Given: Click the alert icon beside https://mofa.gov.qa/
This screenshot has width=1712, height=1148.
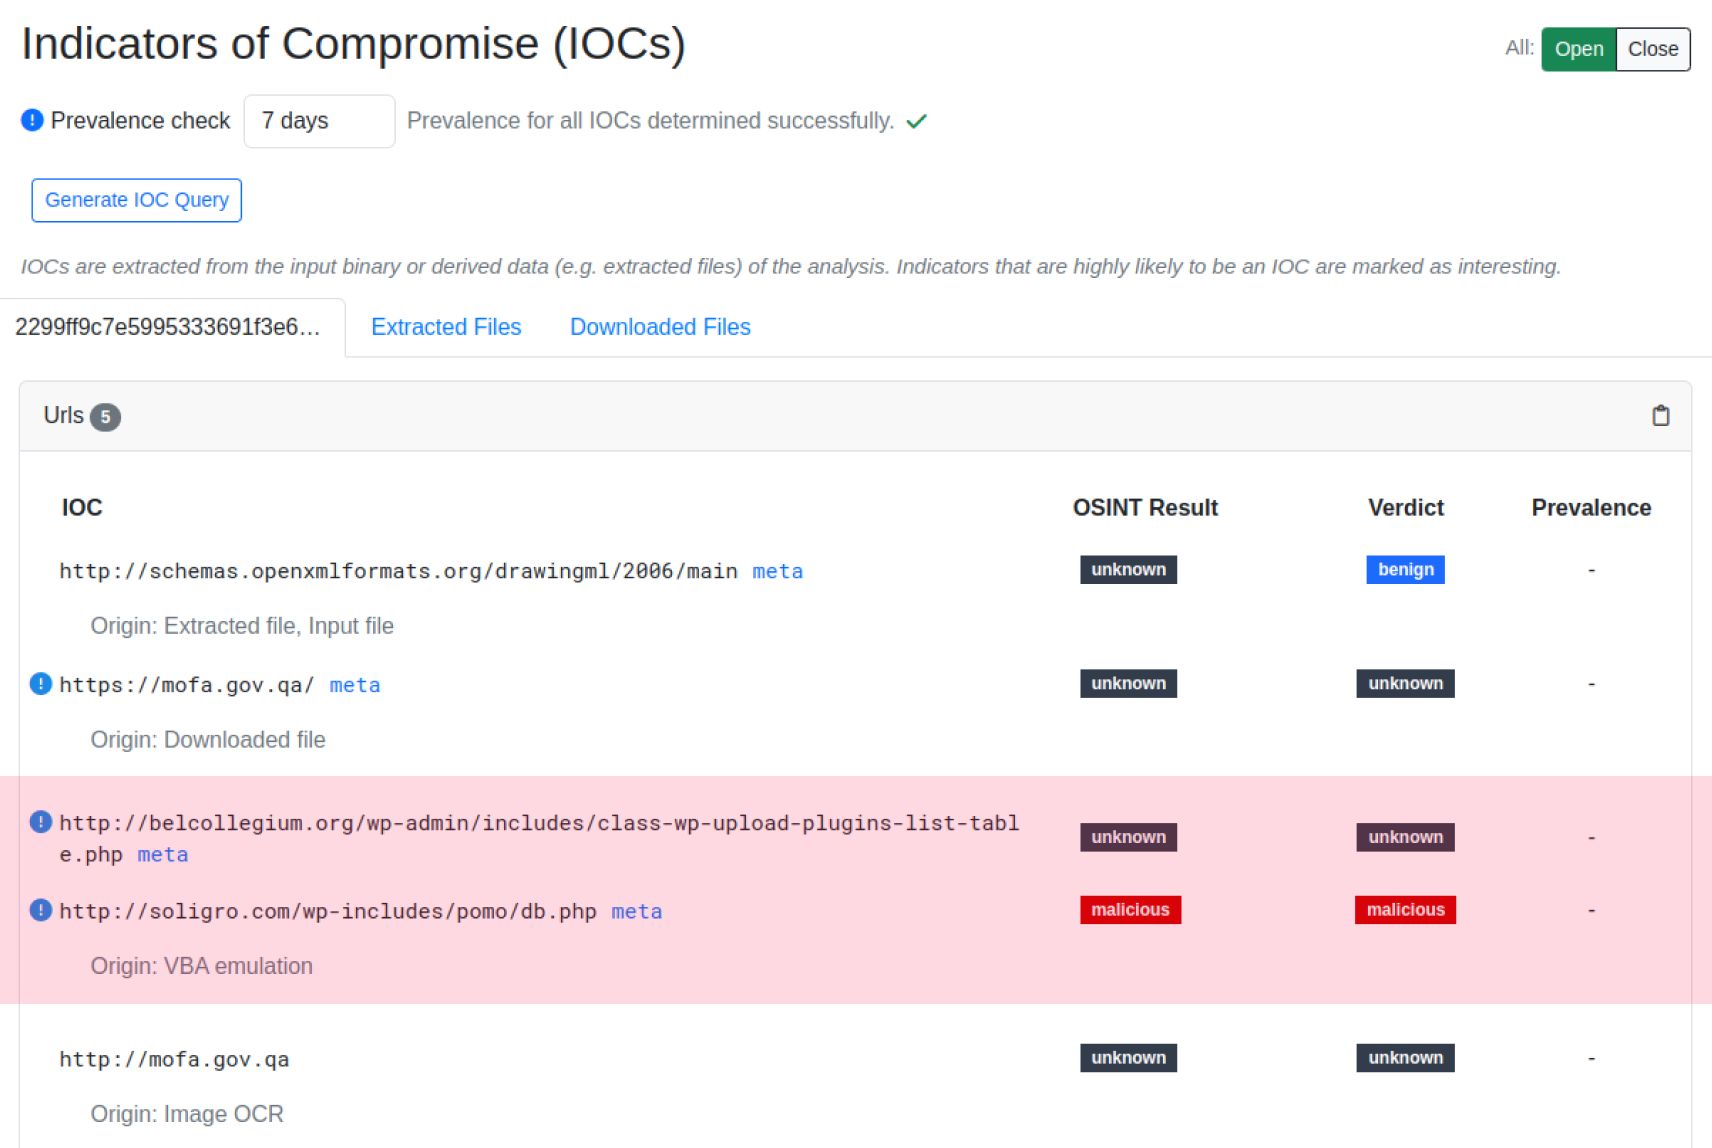Looking at the screenshot, I should 40,684.
